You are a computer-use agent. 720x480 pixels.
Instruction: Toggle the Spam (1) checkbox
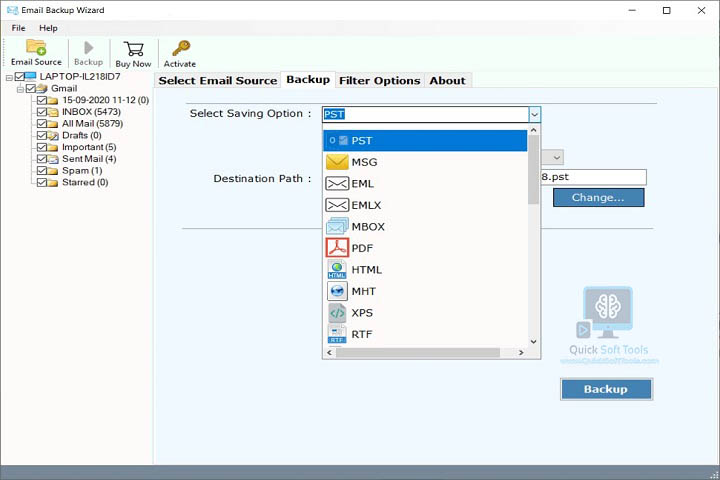(x=42, y=170)
